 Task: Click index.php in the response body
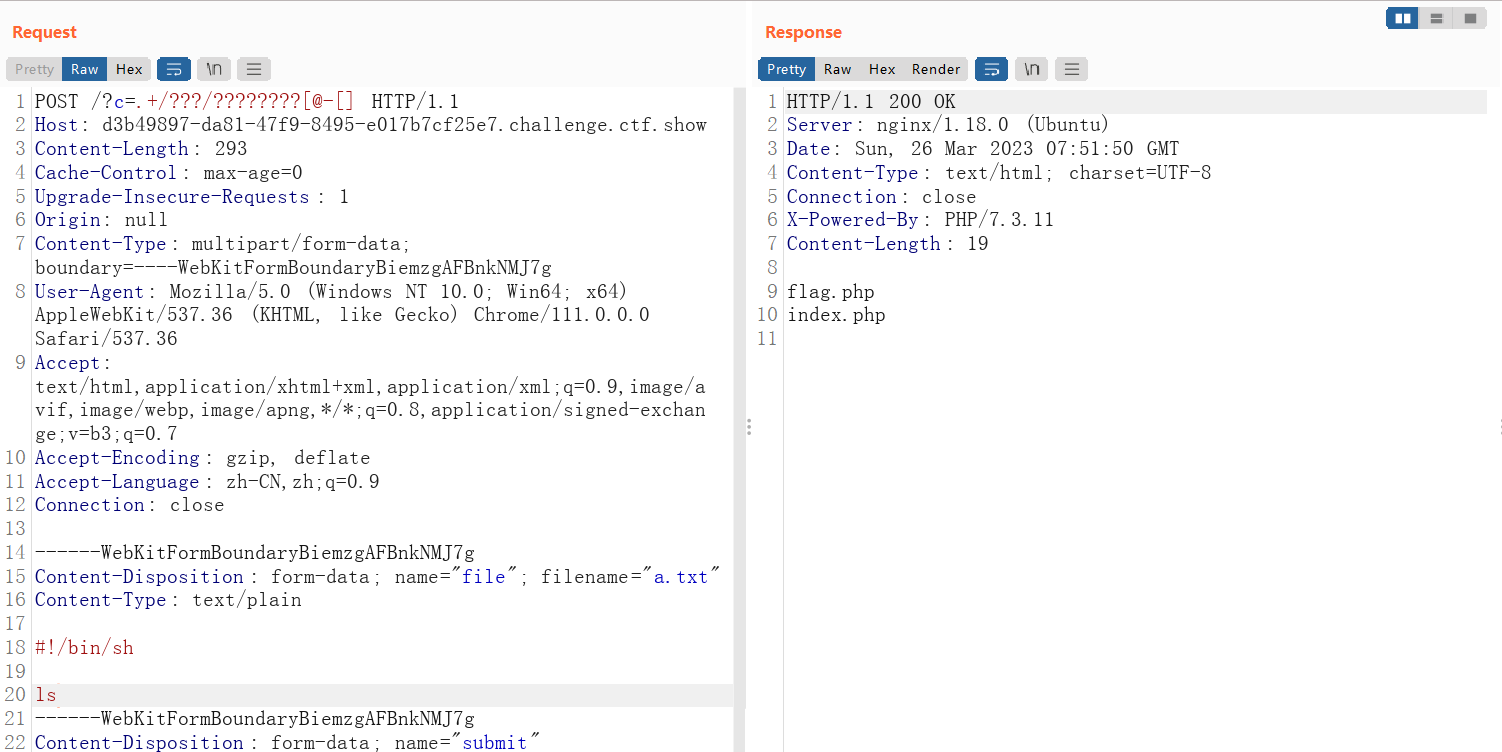pyautogui.click(x=836, y=315)
